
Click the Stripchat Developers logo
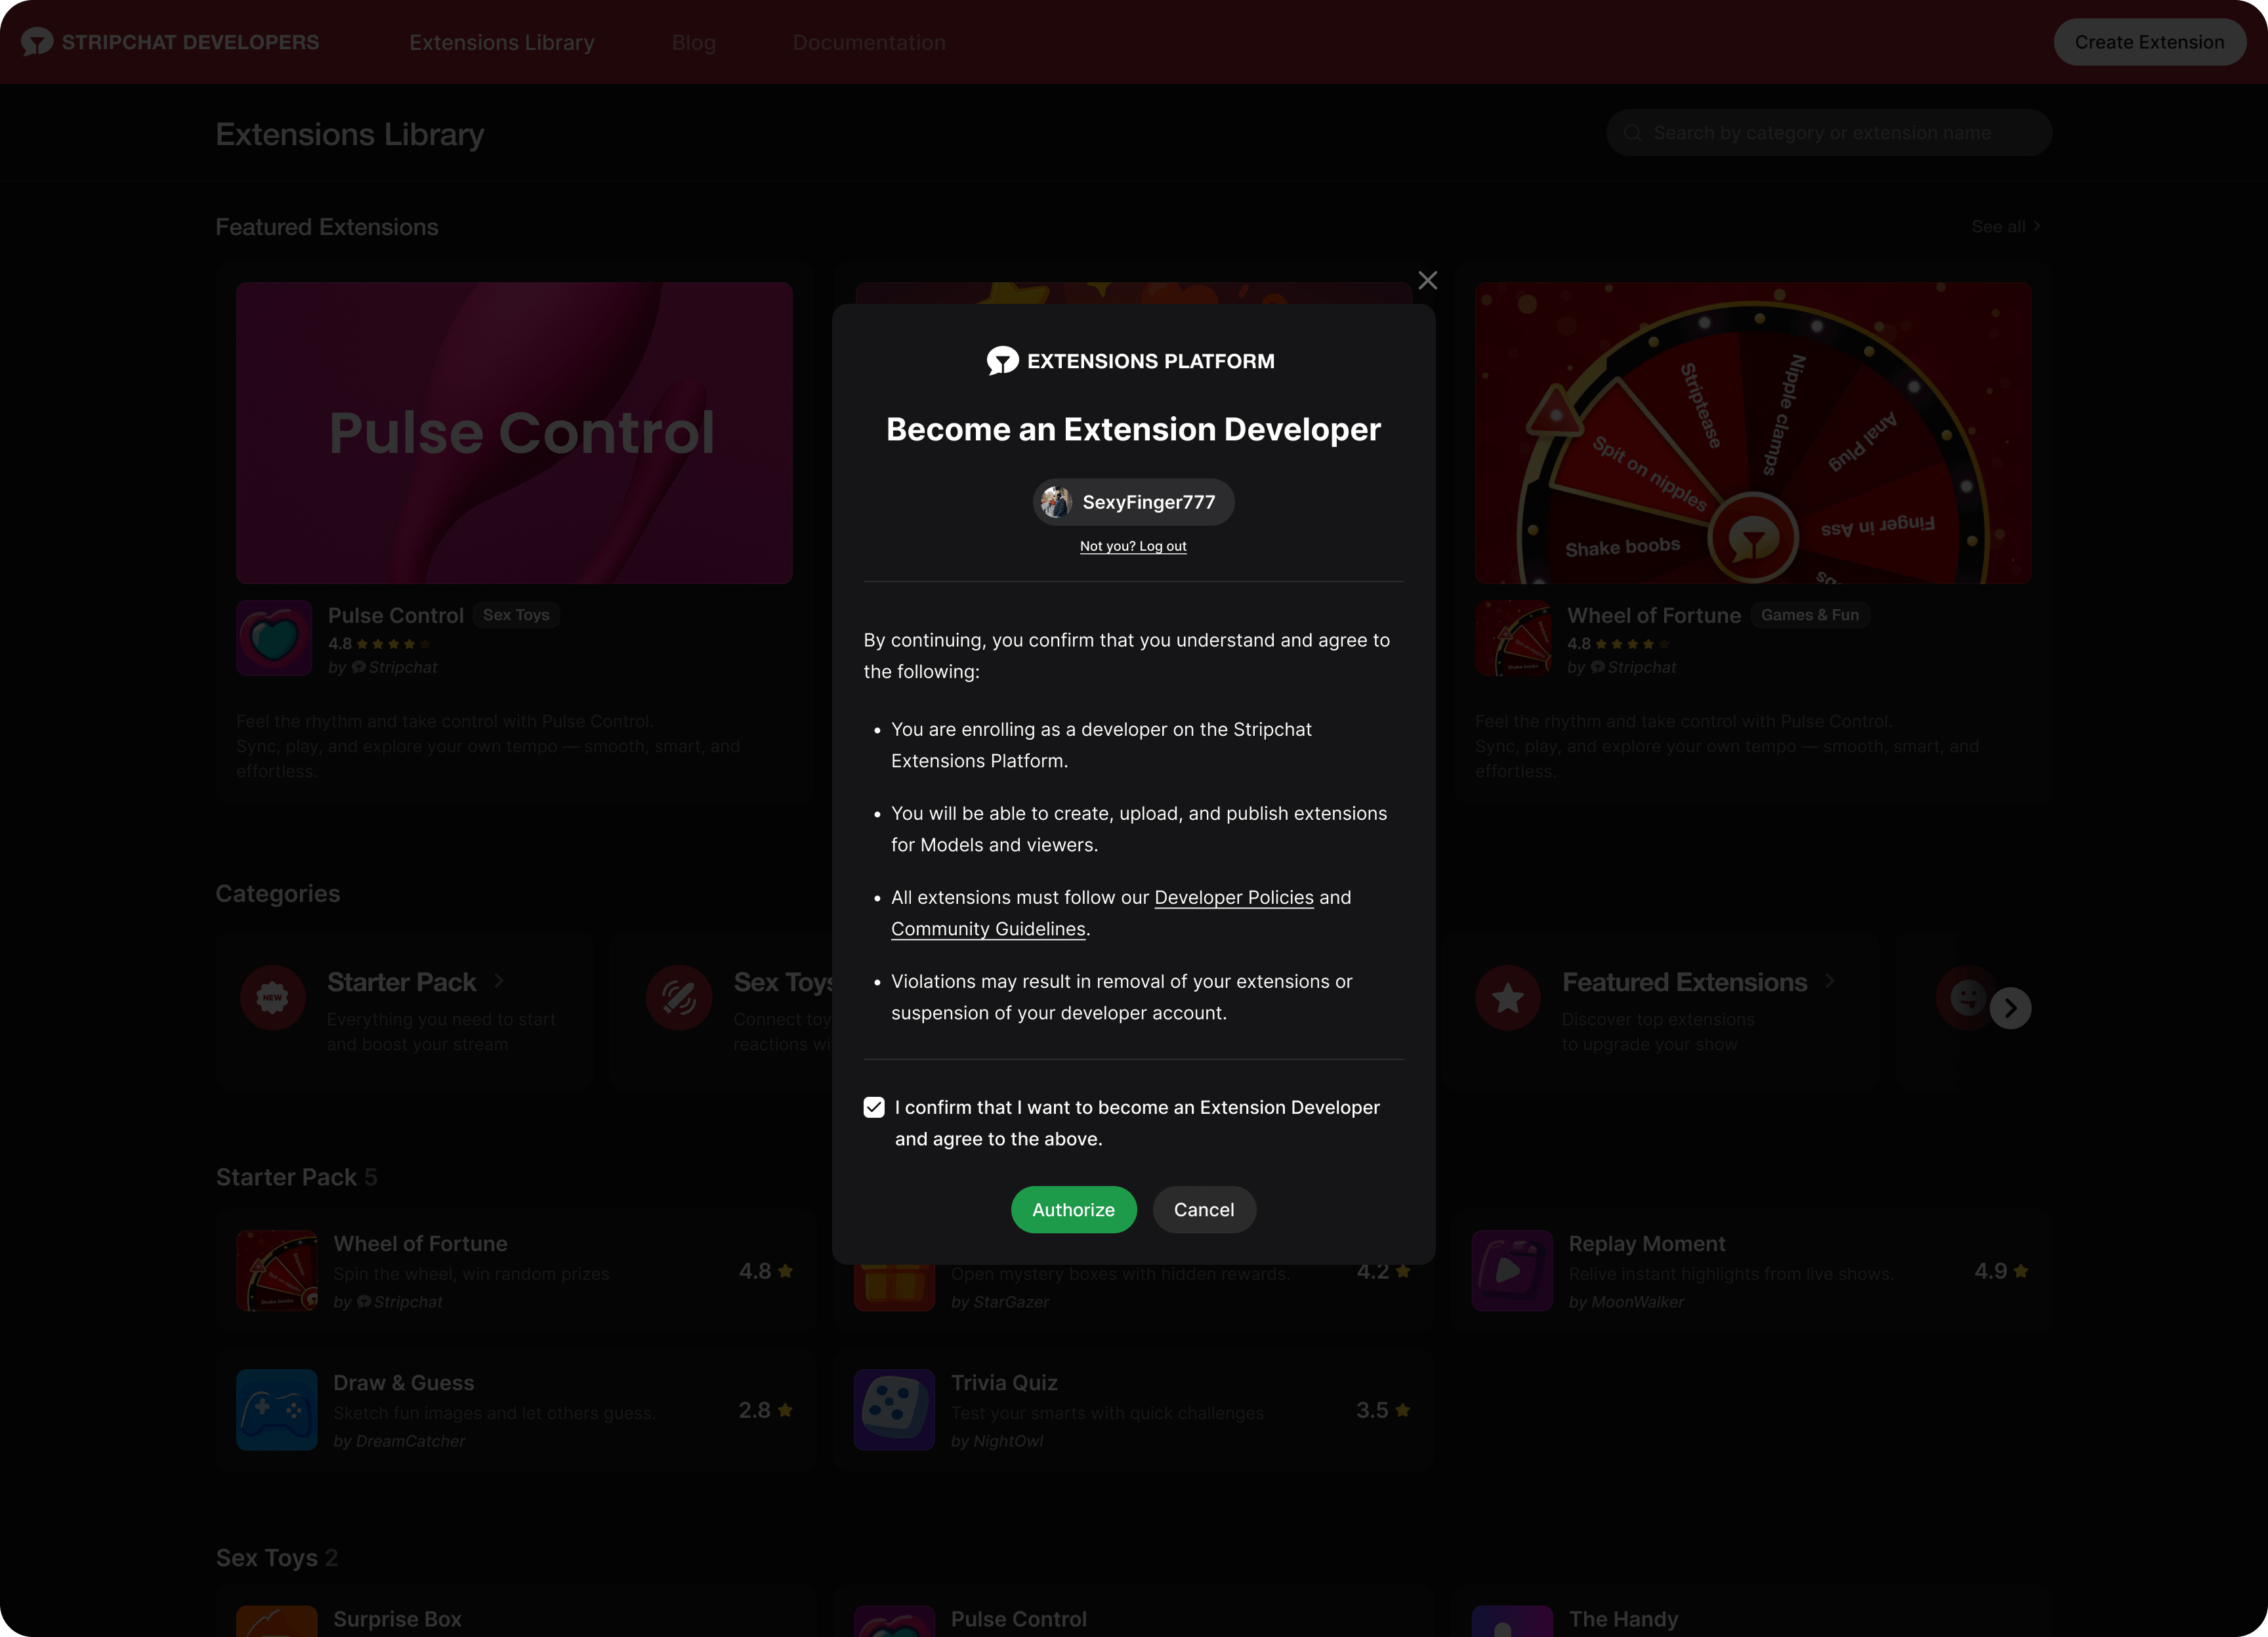pyautogui.click(x=170, y=42)
